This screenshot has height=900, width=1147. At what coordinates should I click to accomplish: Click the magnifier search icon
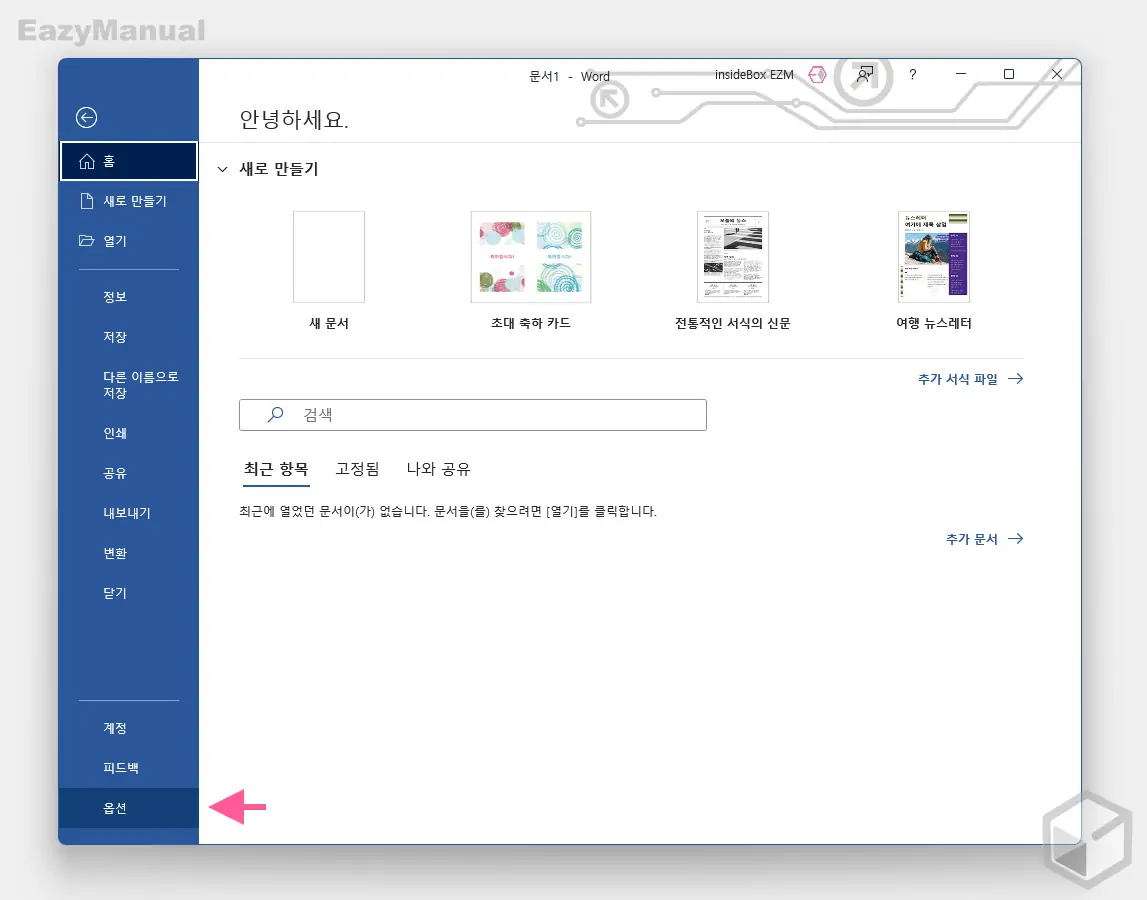point(275,415)
